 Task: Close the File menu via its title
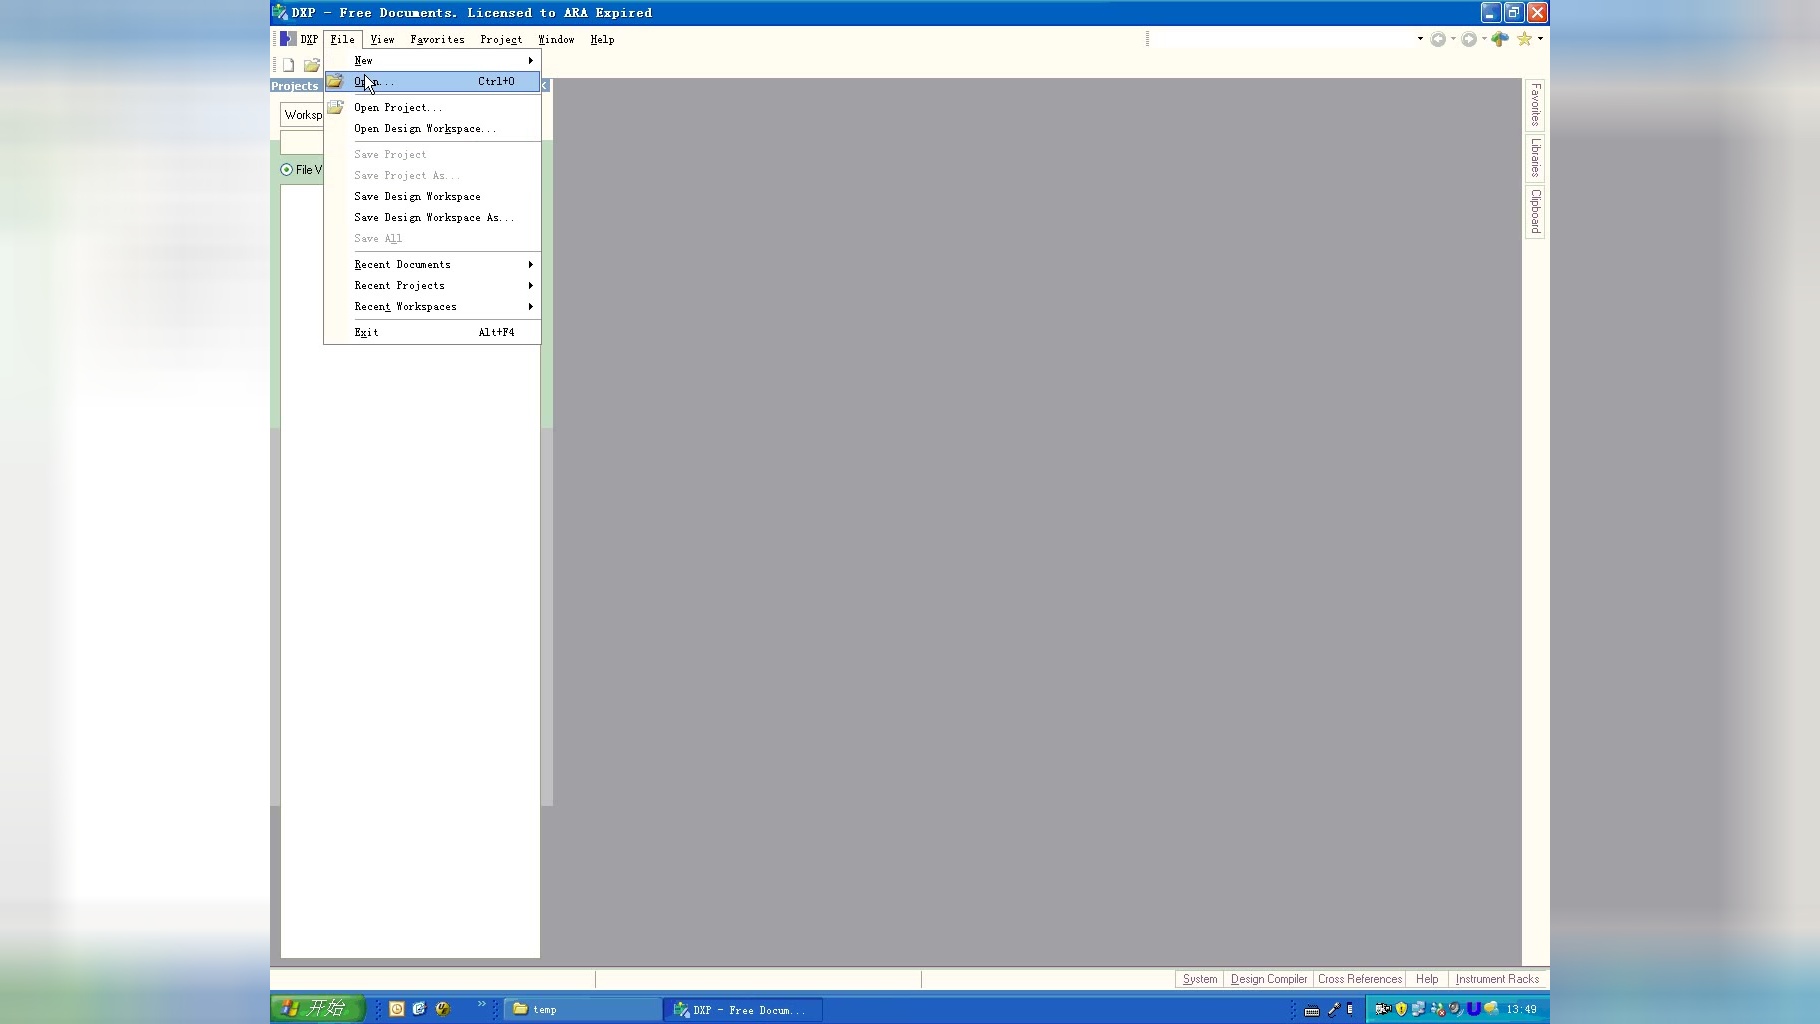[x=342, y=40]
